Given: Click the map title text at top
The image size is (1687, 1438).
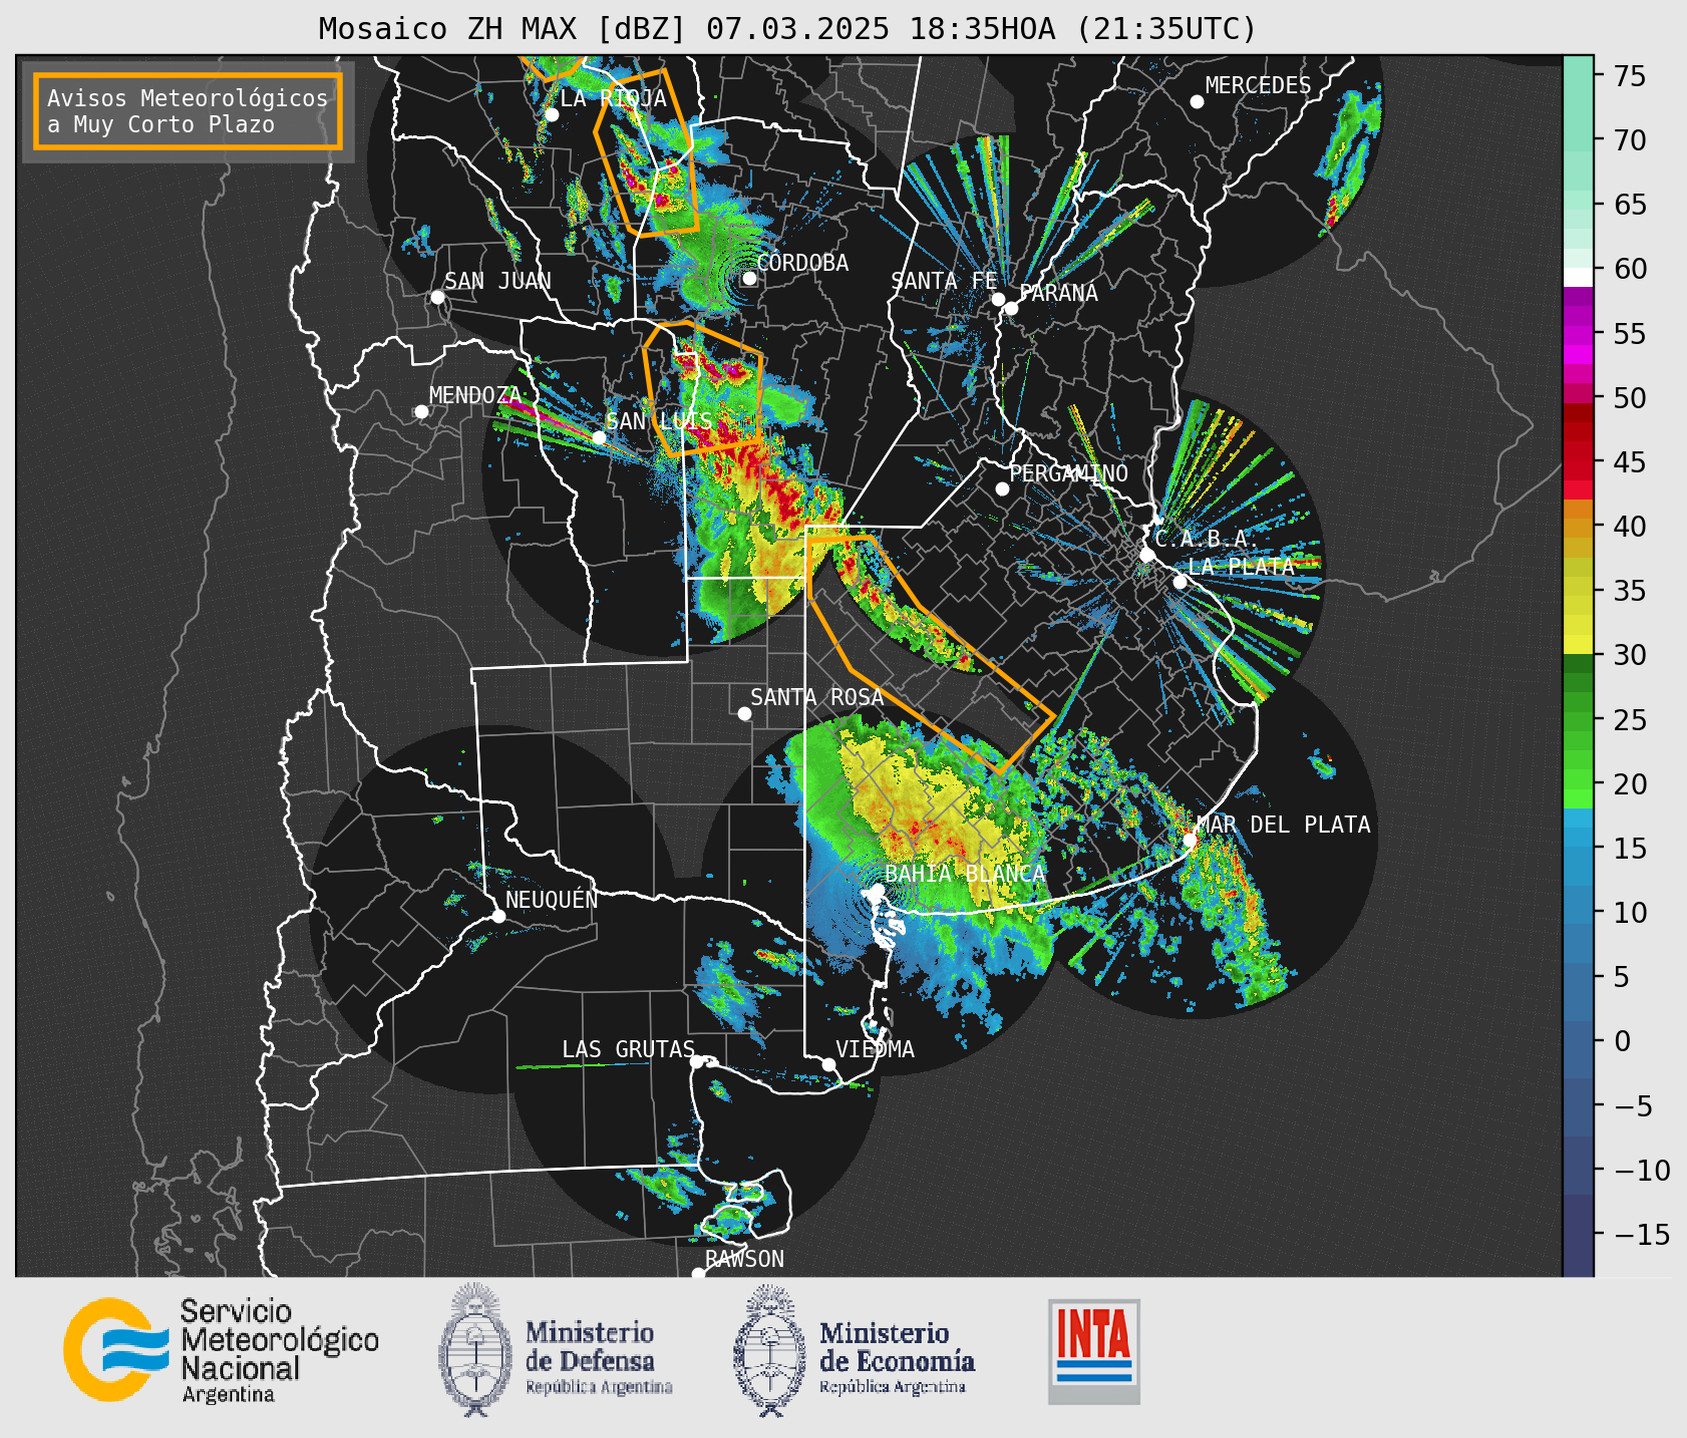Looking at the screenshot, I should (787, 29).
